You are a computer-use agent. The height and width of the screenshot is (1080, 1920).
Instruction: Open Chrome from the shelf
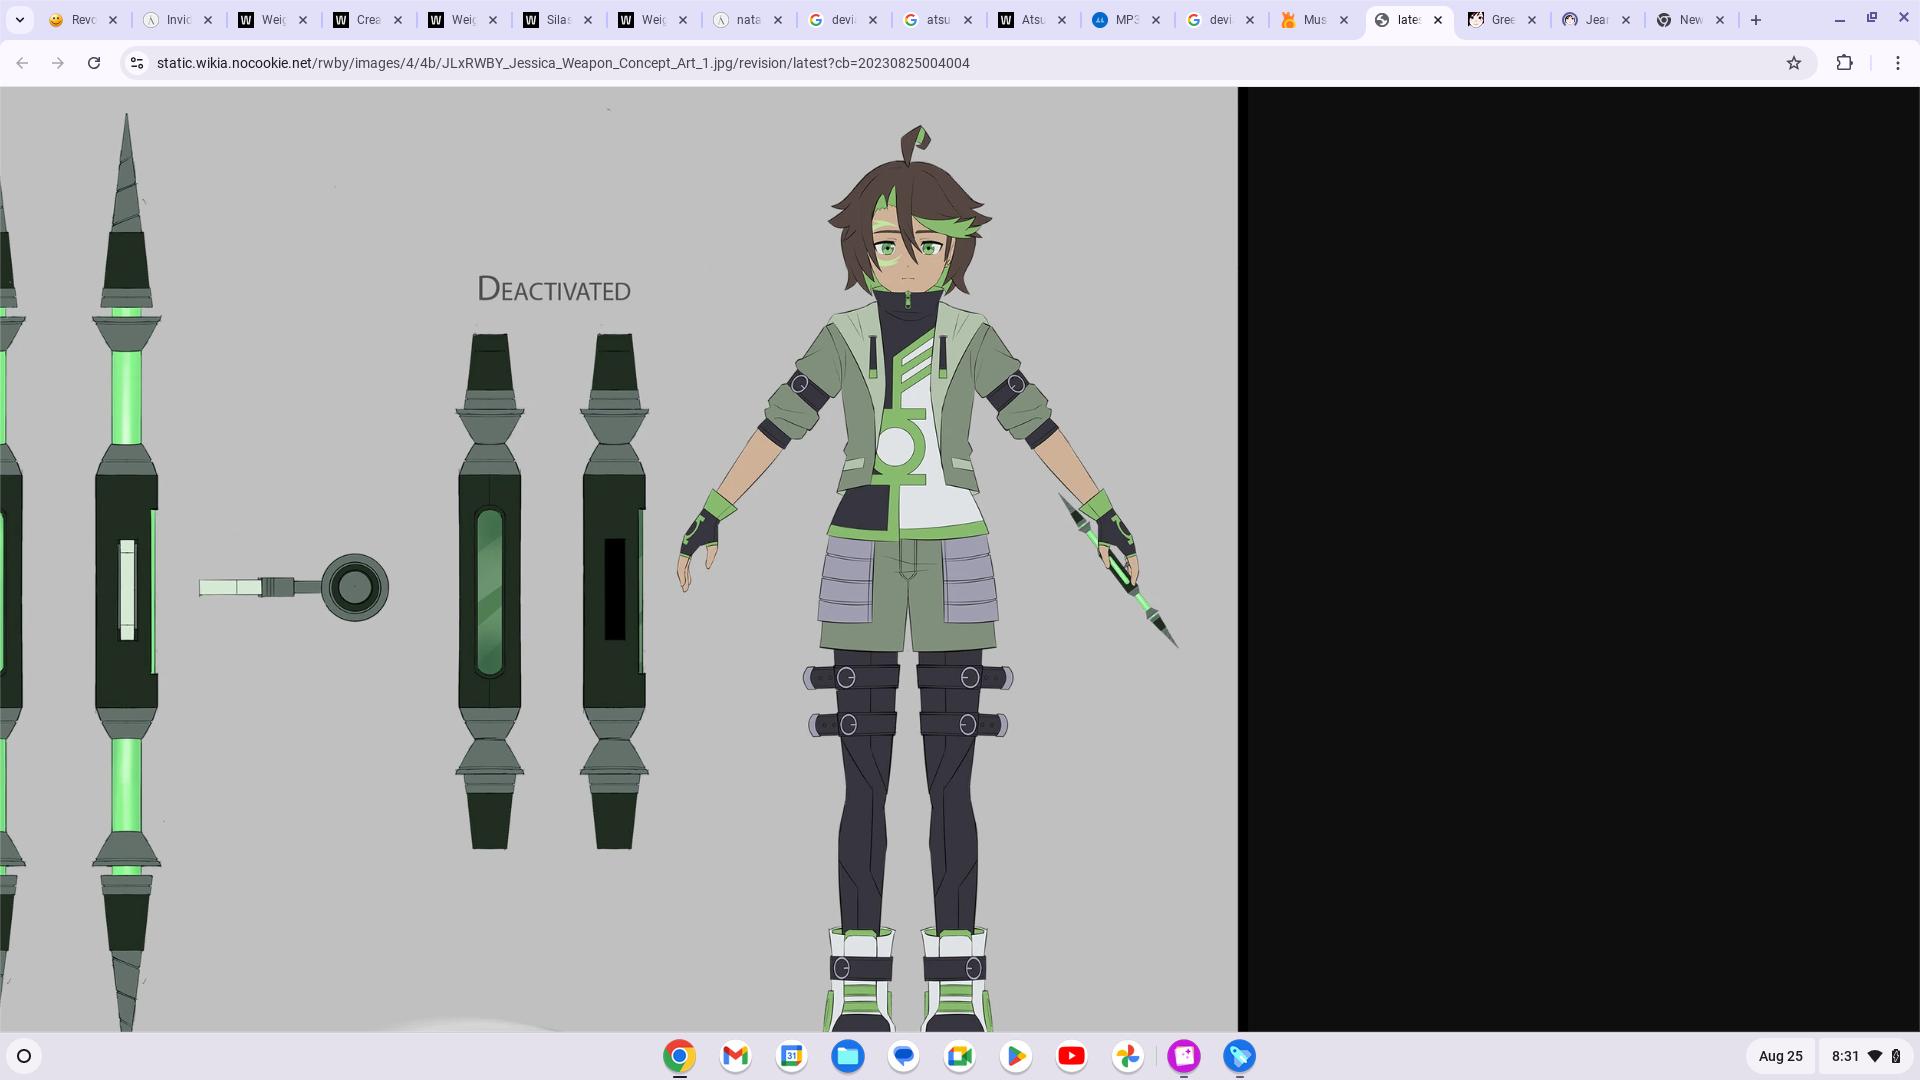(x=679, y=1056)
